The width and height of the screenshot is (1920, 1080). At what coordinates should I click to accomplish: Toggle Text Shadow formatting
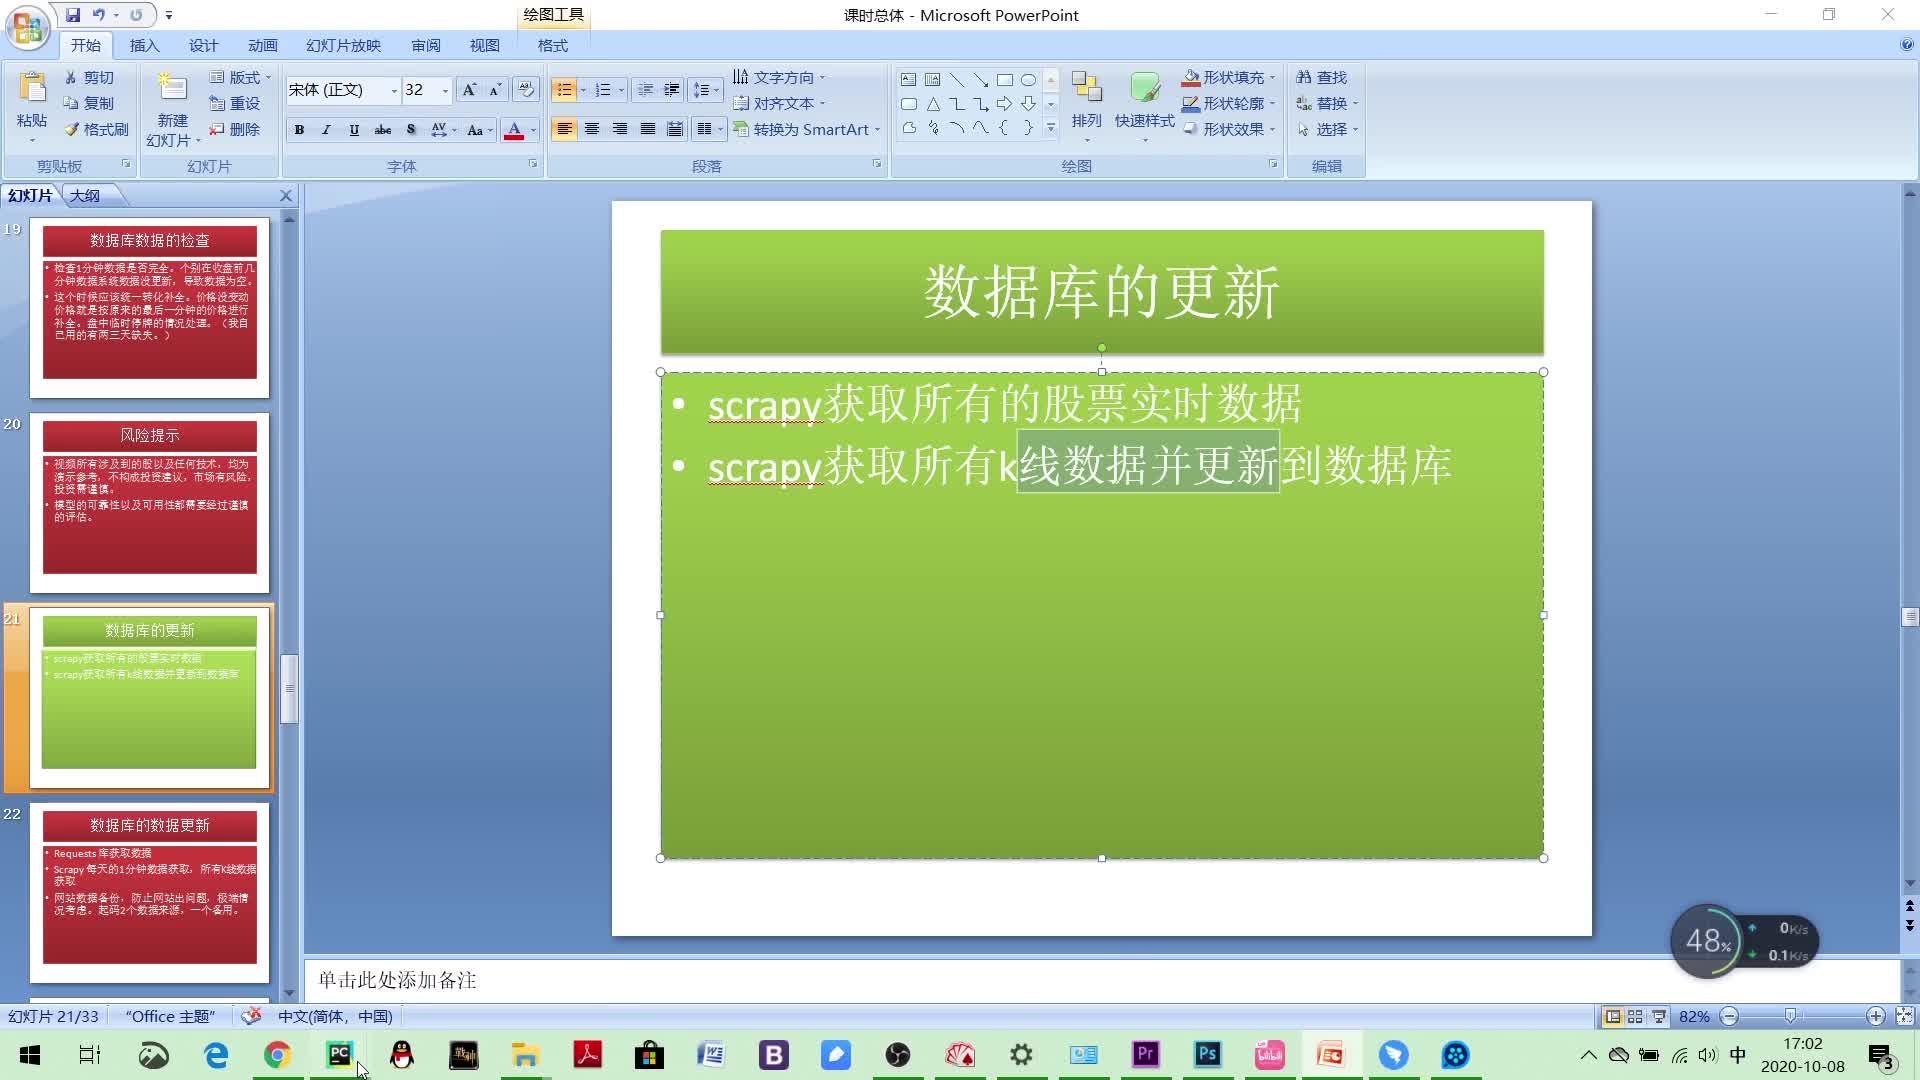click(x=411, y=130)
